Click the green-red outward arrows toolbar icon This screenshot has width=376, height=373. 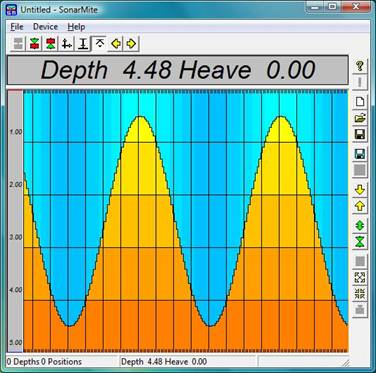tap(50, 44)
